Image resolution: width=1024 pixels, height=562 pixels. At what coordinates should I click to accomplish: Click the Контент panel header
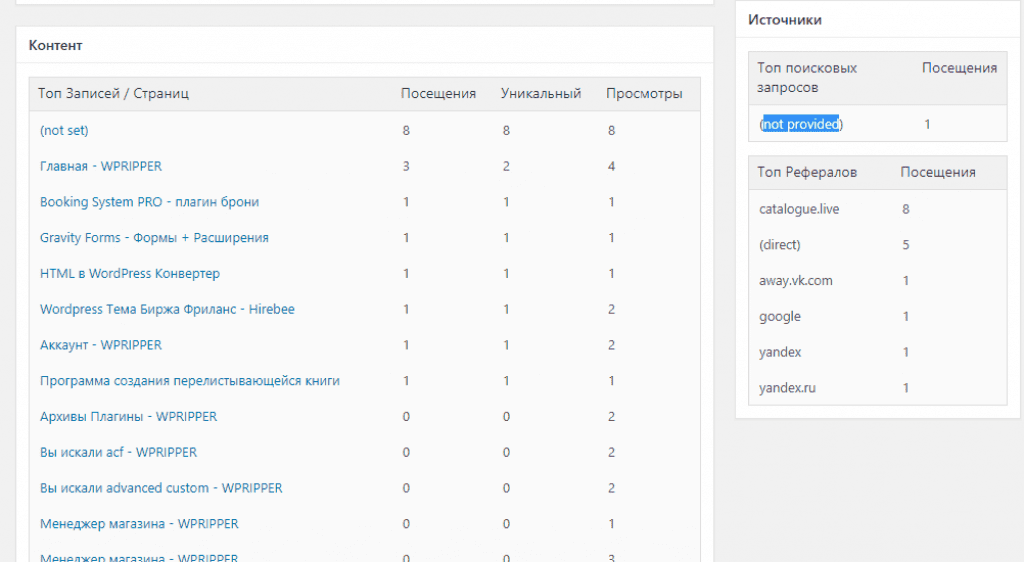56,45
